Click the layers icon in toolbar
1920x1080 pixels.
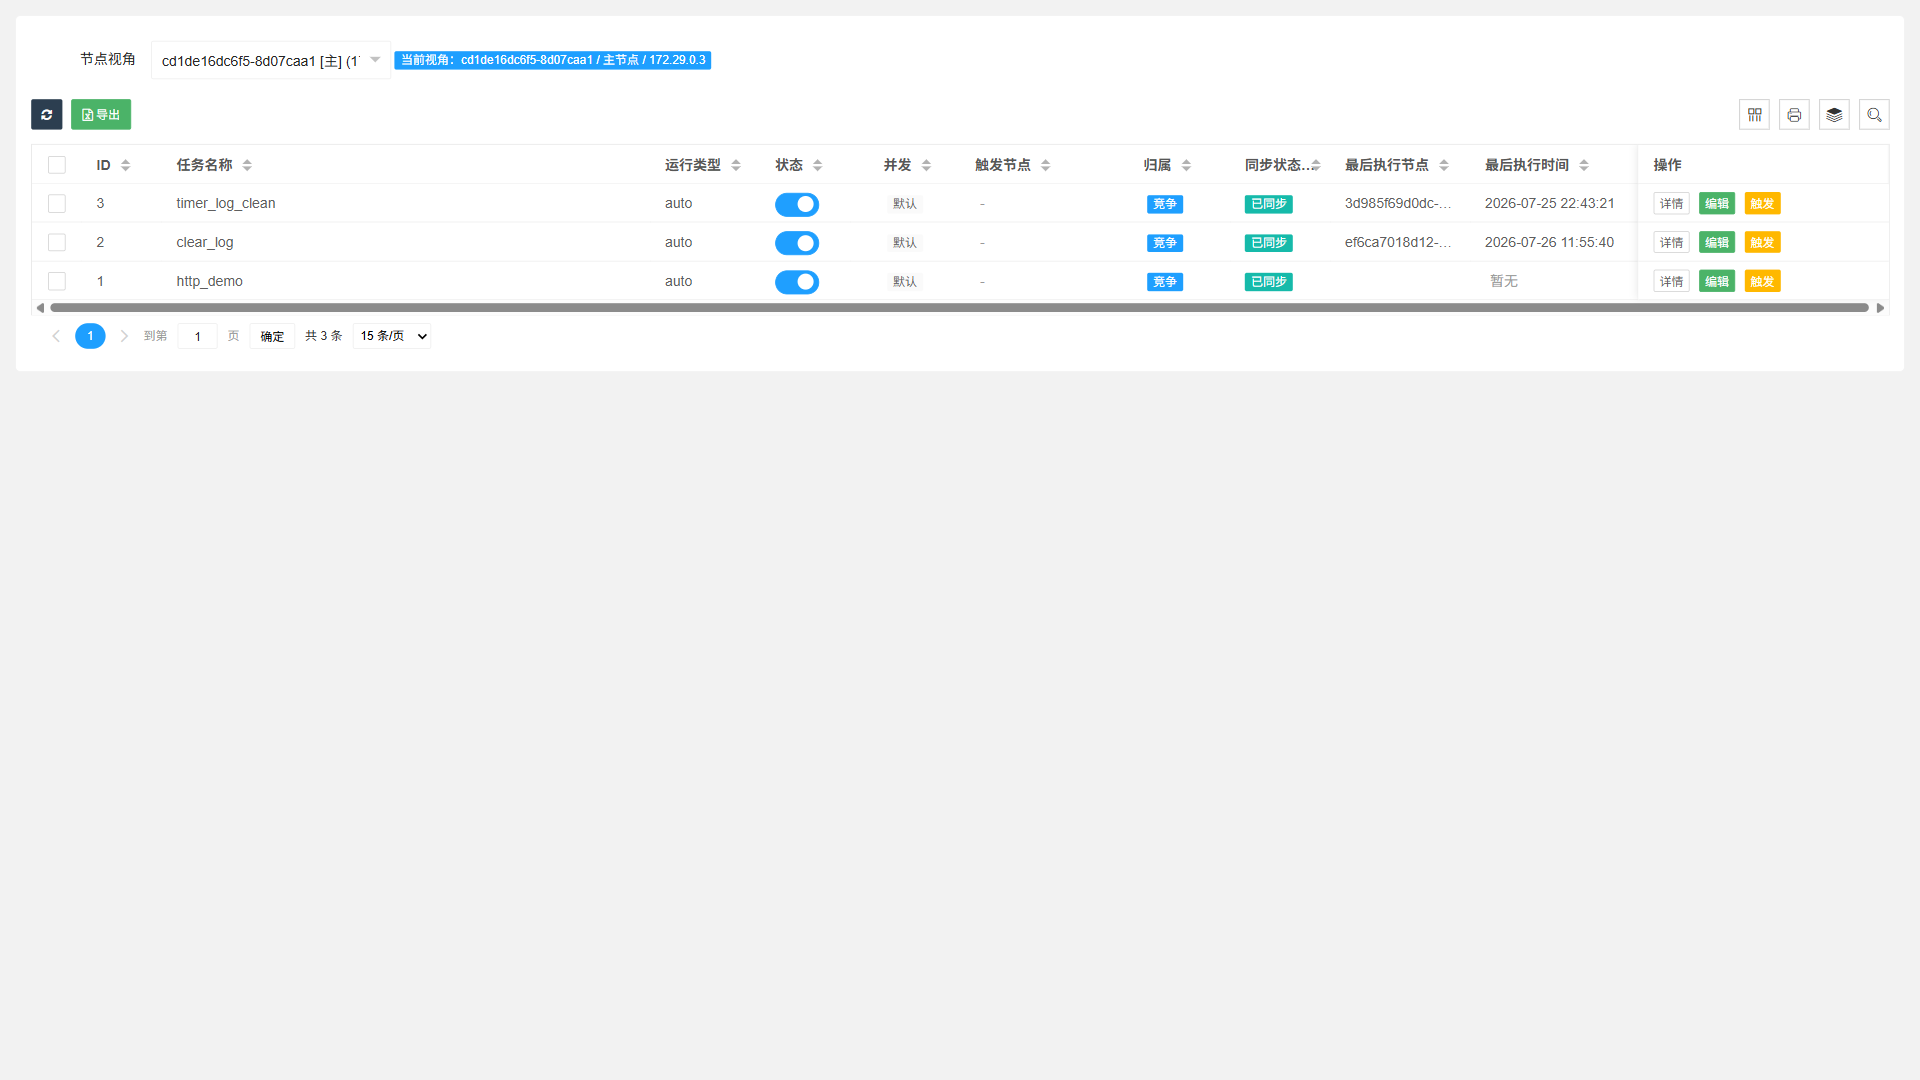coord(1834,115)
